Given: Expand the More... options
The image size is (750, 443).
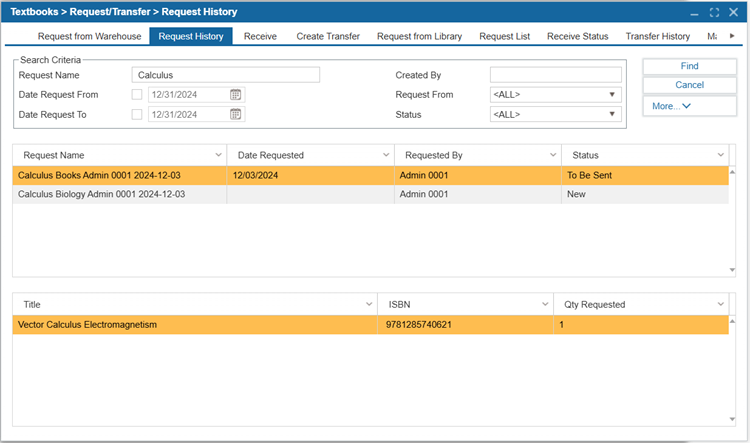Looking at the screenshot, I should [689, 106].
